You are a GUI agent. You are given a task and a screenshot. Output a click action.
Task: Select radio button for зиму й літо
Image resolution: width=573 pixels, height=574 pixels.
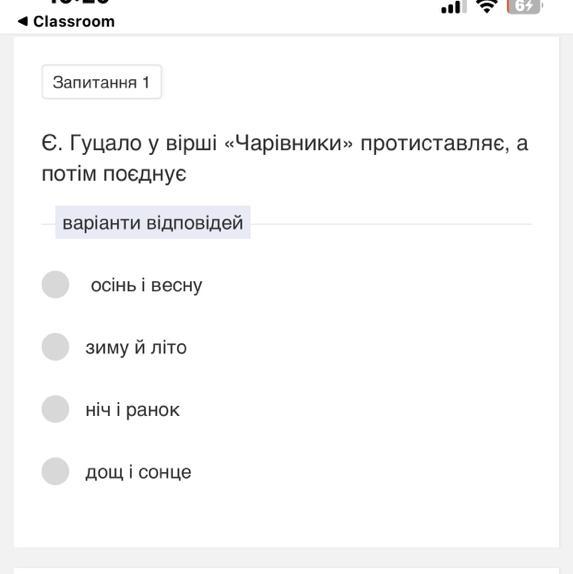pos(55,347)
